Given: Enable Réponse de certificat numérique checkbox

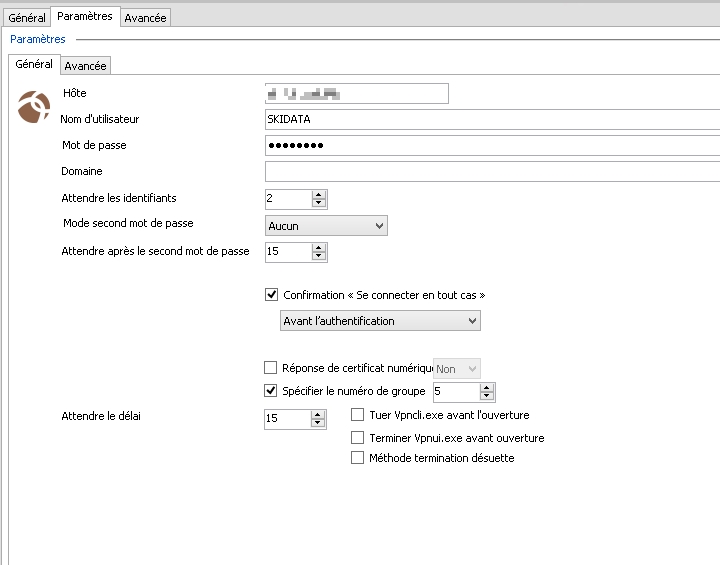Looking at the screenshot, I should coord(270,369).
